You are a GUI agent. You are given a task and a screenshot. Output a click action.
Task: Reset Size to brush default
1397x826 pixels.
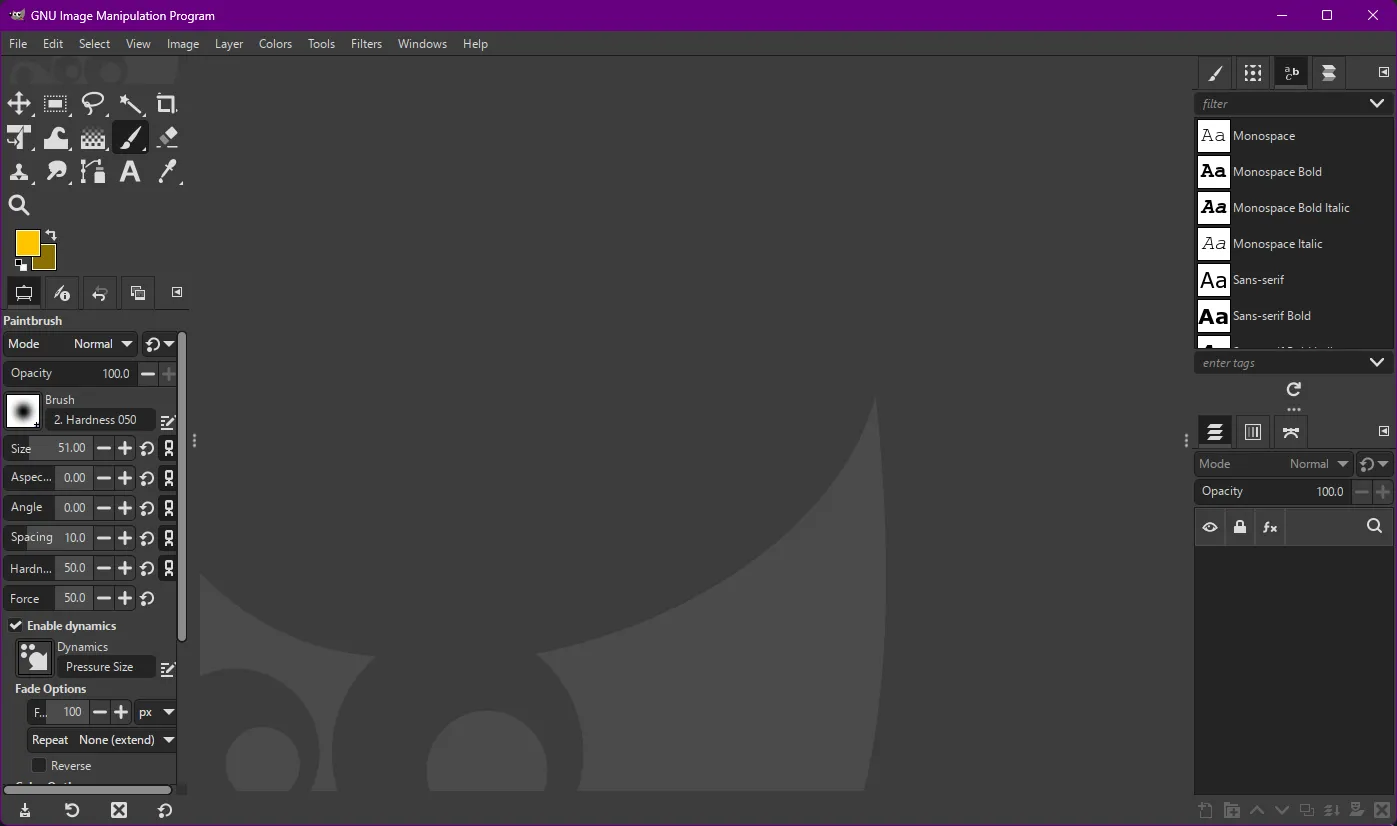pyautogui.click(x=147, y=449)
